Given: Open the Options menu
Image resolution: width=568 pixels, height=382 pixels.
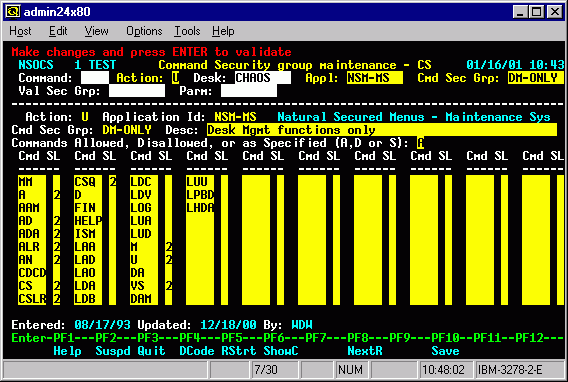Looking at the screenshot, I should point(144,31).
